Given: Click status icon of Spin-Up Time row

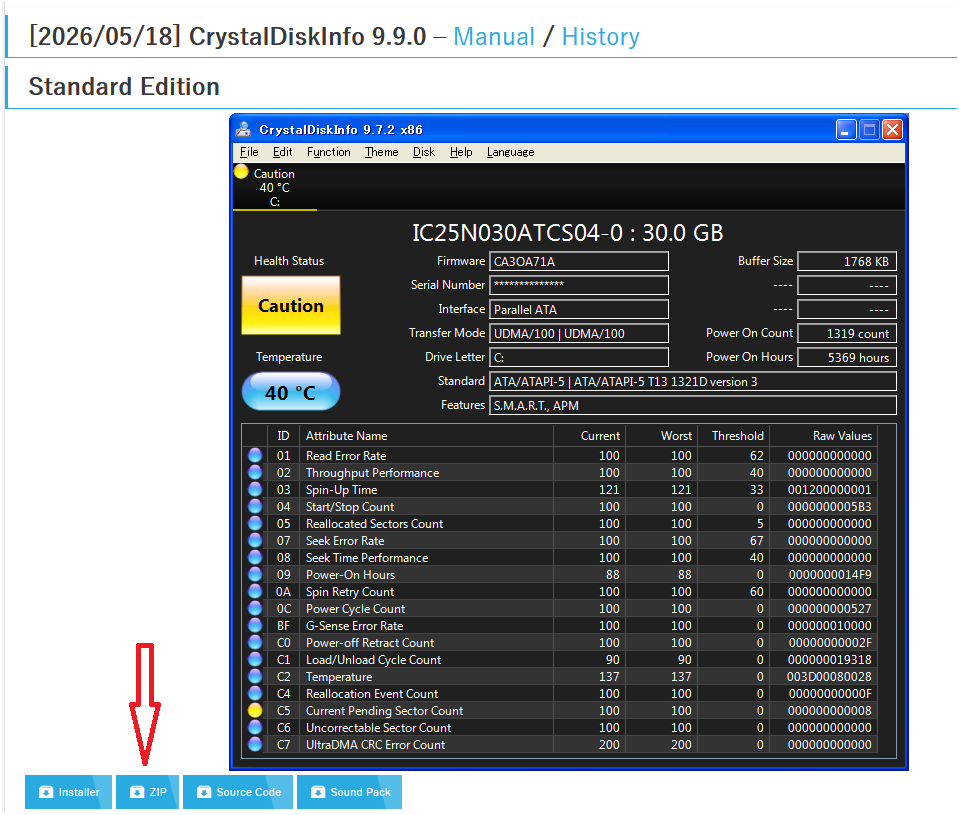Looking at the screenshot, I should tap(255, 490).
